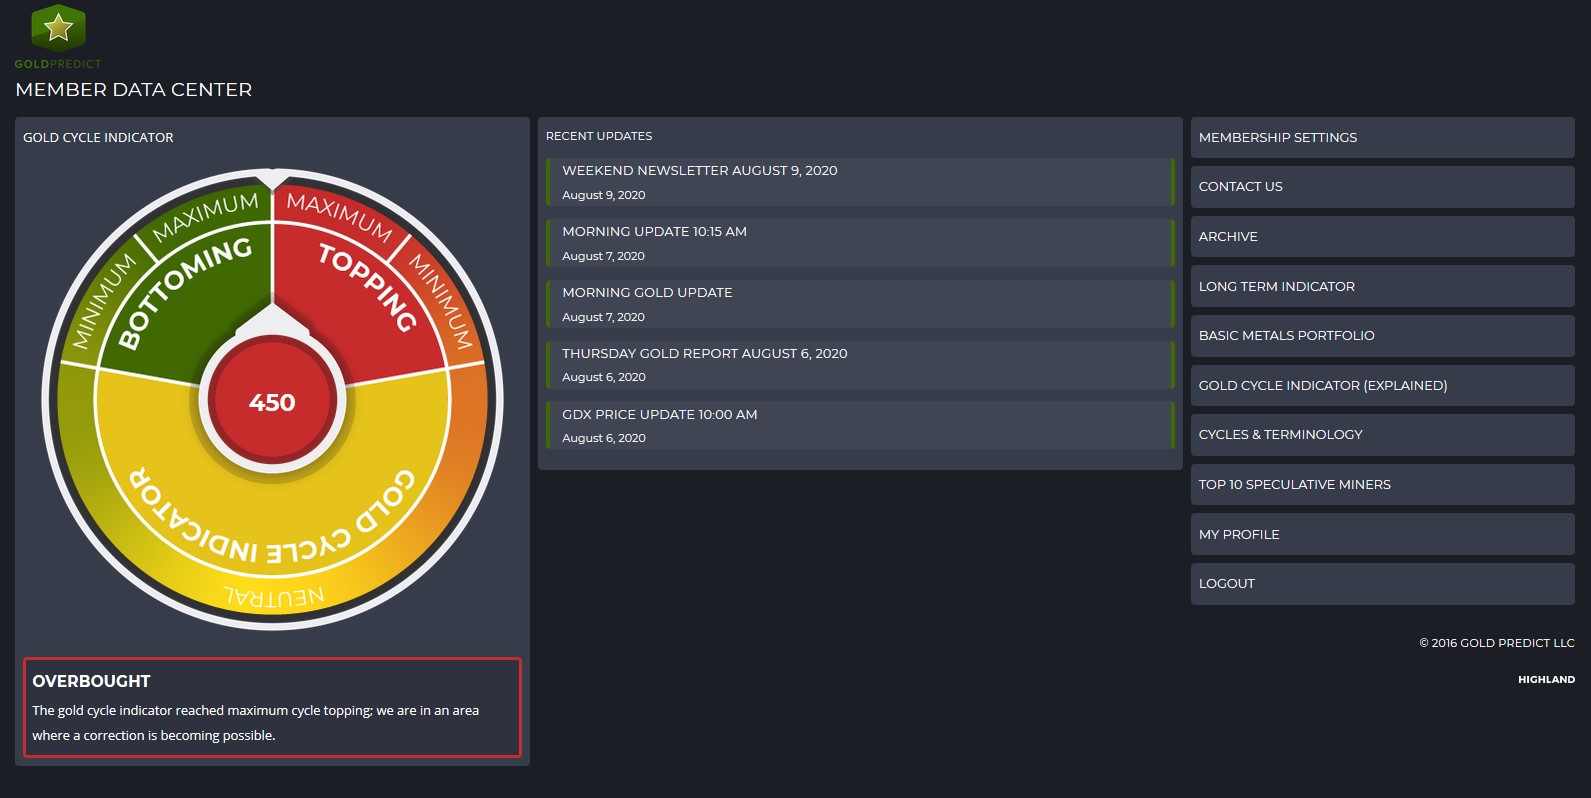
Task: Click the Highland footer link
Action: click(x=1546, y=680)
